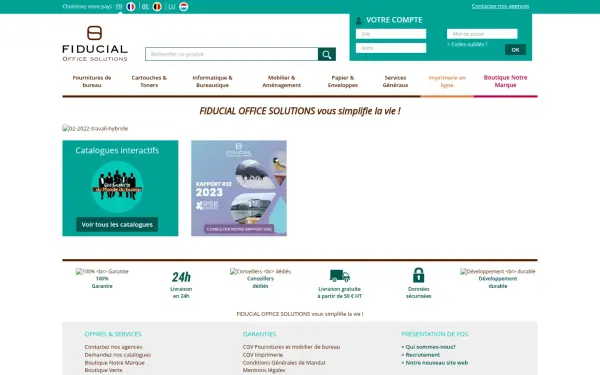Select the Belgium flag icon
600x375 pixels.
point(157,7)
